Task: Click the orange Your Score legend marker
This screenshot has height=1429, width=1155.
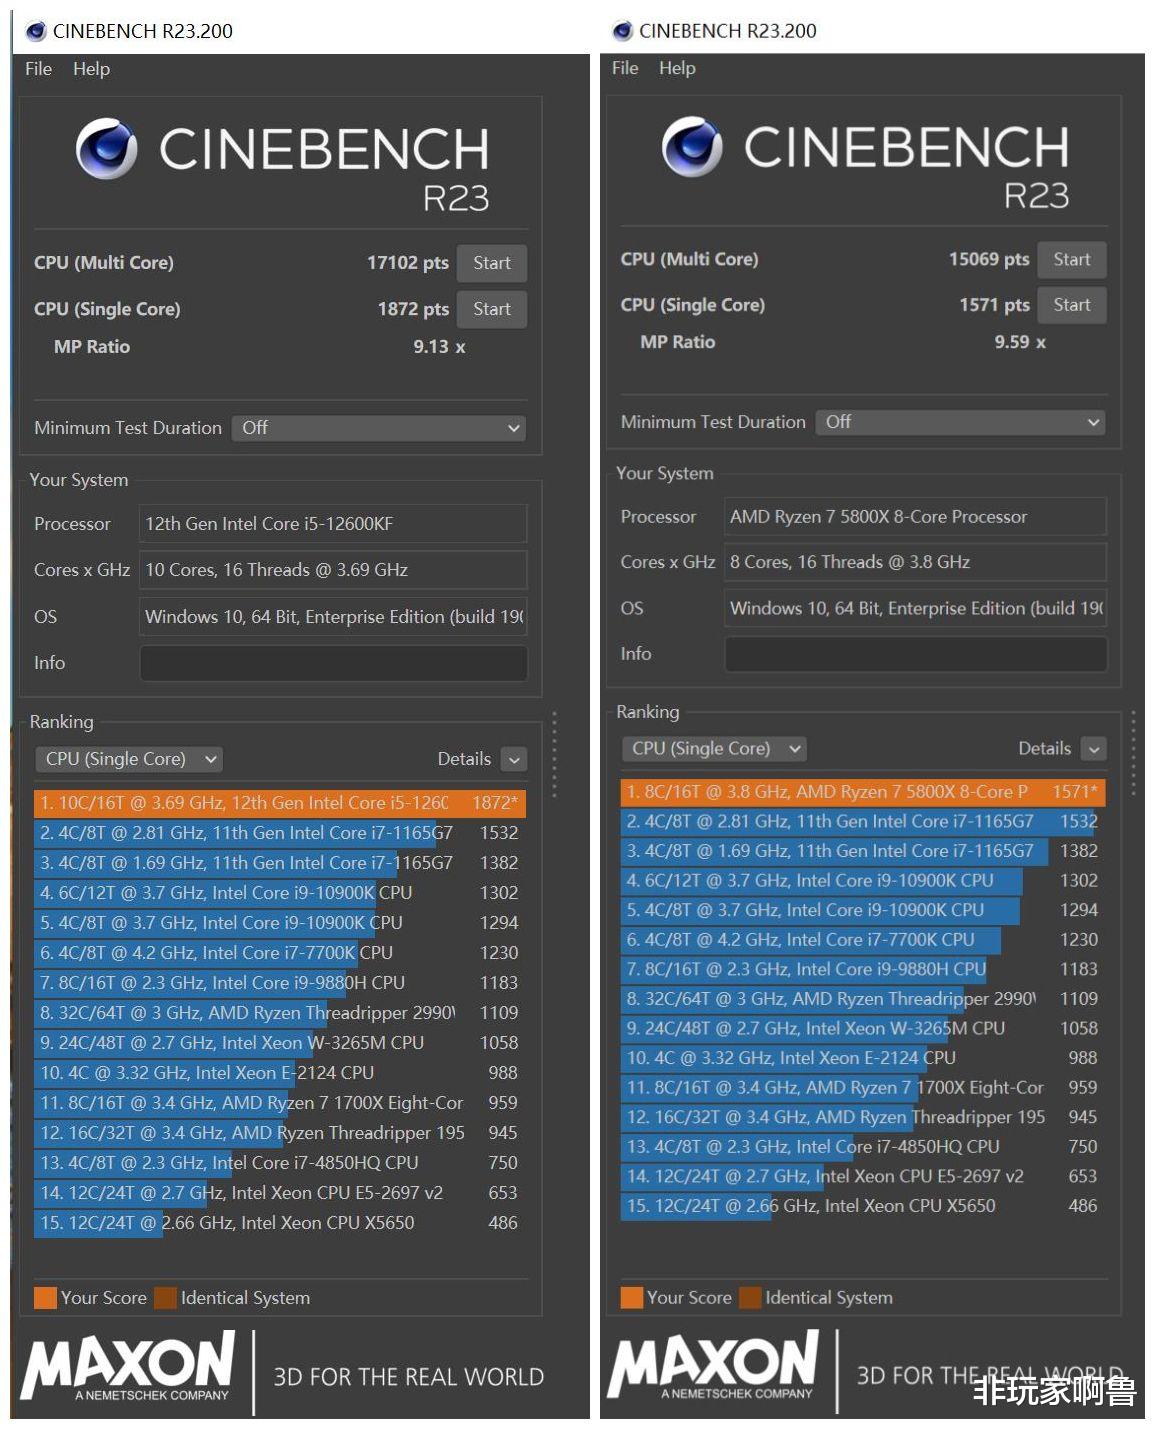Action: [44, 1297]
